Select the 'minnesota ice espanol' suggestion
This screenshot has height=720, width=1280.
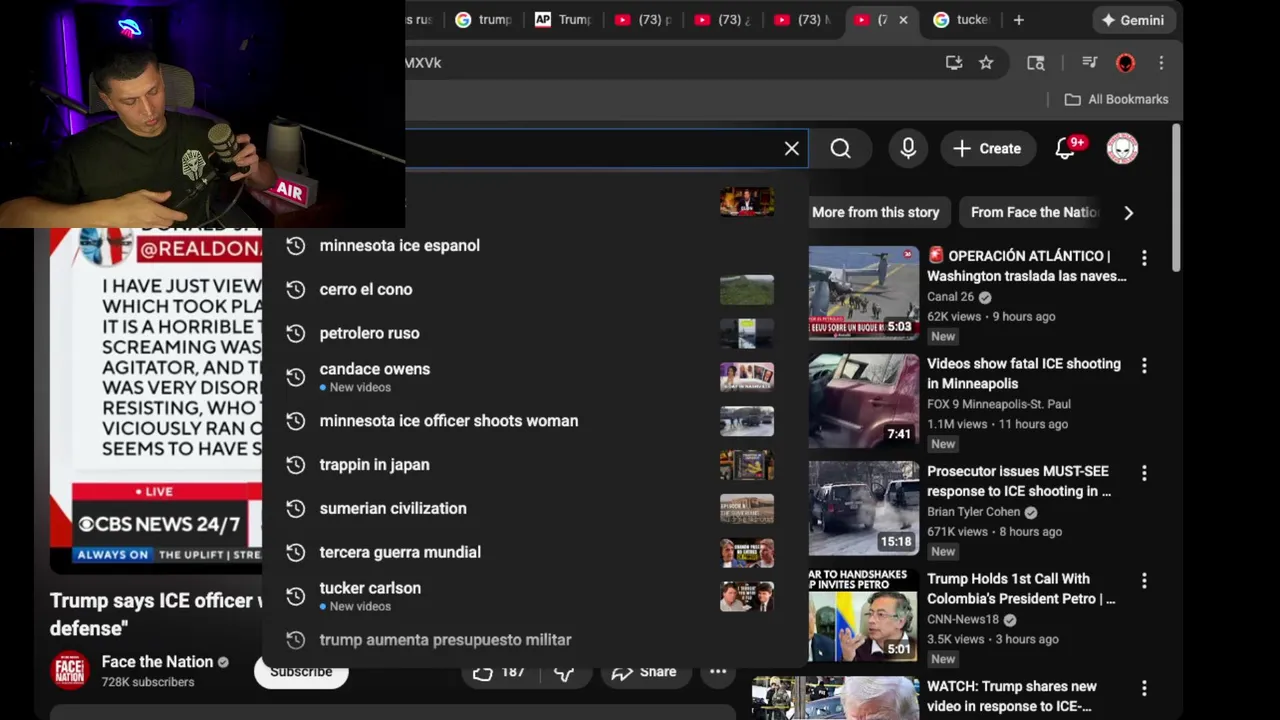point(535,246)
